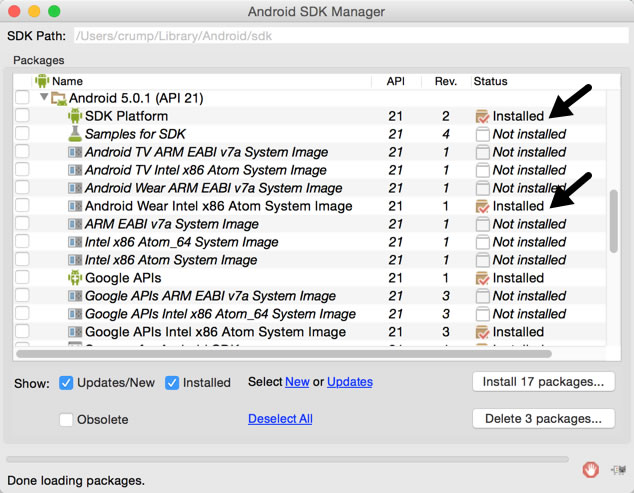Check the Android Wear Intel x86 Atom checkbox
Screen dimensions: 634x493
[22, 205]
